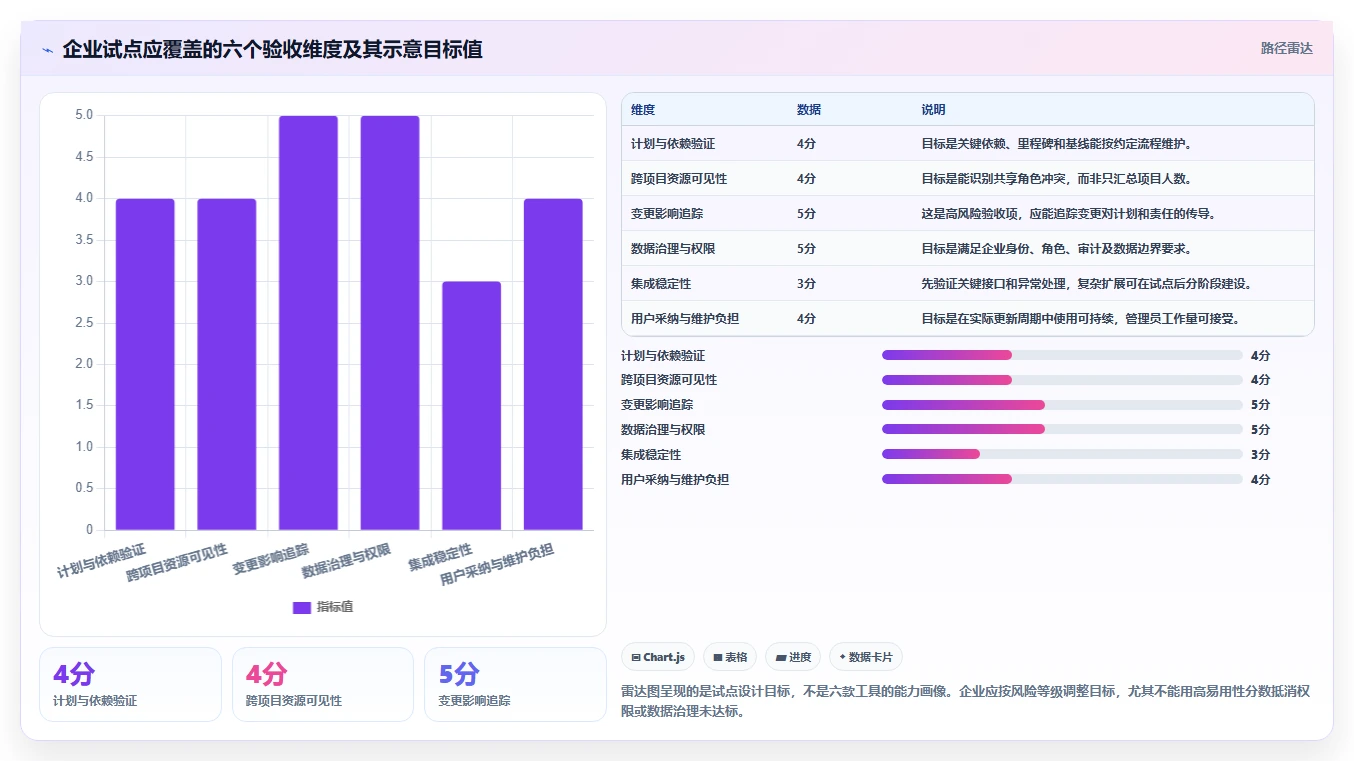Select the 计划与依赖验证 table row cell
The width and height of the screenshot is (1354, 761).
pos(673,144)
